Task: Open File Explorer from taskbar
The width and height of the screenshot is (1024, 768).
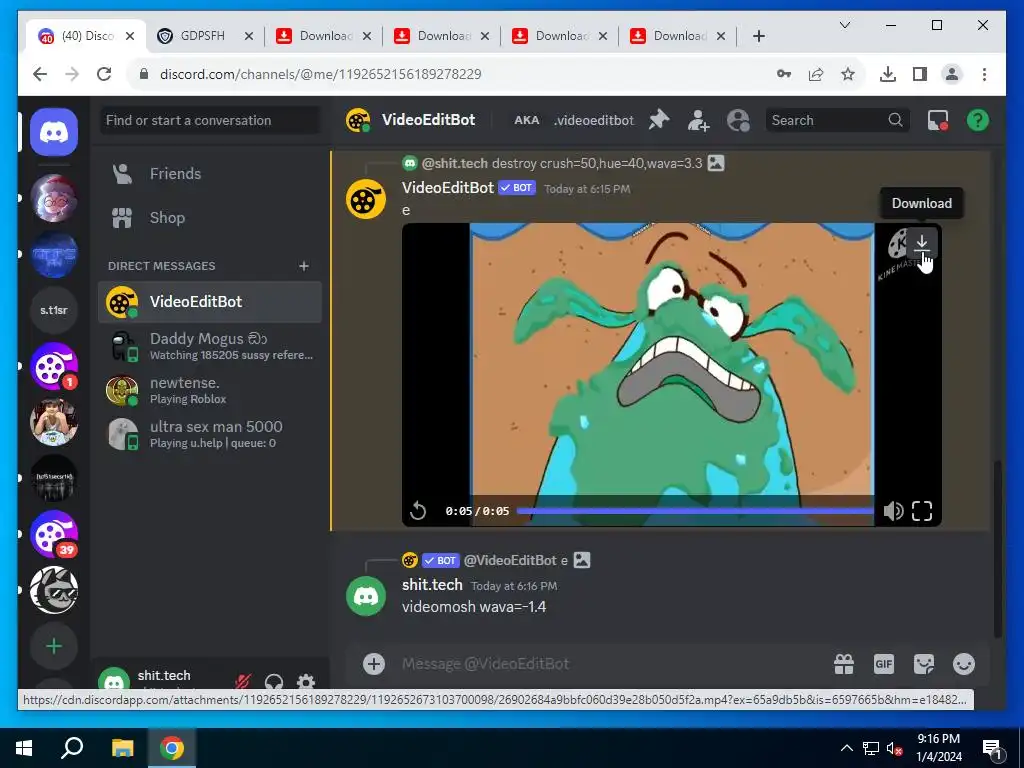Action: tap(122, 748)
